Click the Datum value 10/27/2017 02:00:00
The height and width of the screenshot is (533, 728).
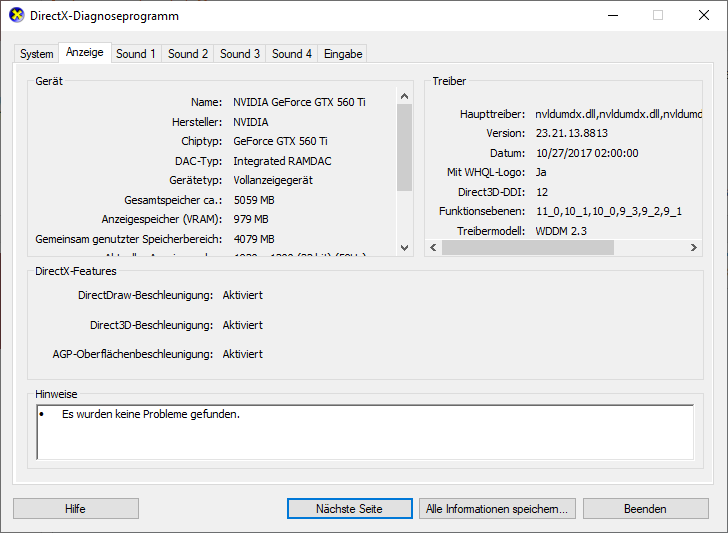(x=587, y=153)
